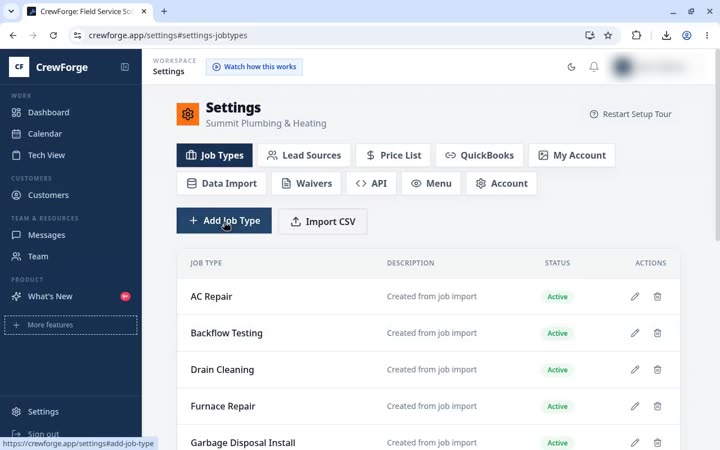The image size is (720, 450).
Task: Switch to API tab
Action: pyautogui.click(x=371, y=183)
